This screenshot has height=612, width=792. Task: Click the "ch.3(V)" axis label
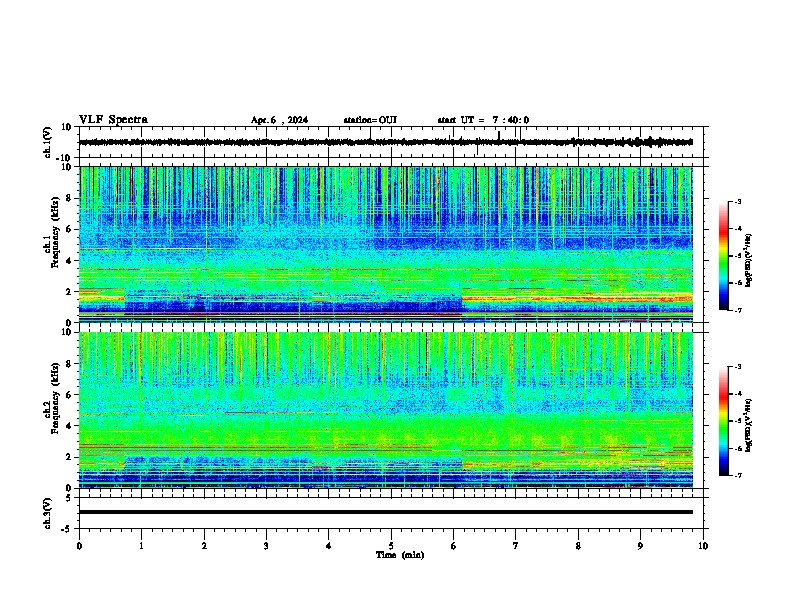click(x=47, y=513)
